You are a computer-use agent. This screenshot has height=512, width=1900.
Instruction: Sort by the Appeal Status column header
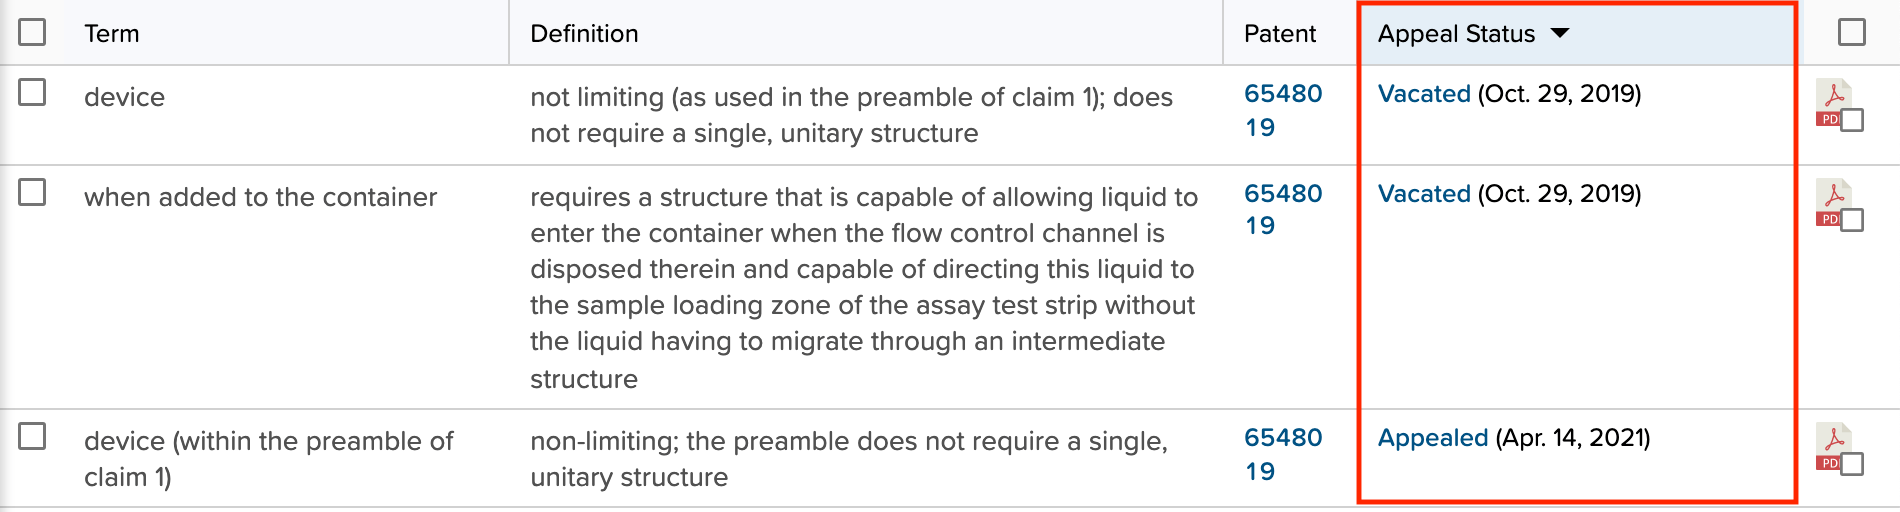click(1456, 33)
